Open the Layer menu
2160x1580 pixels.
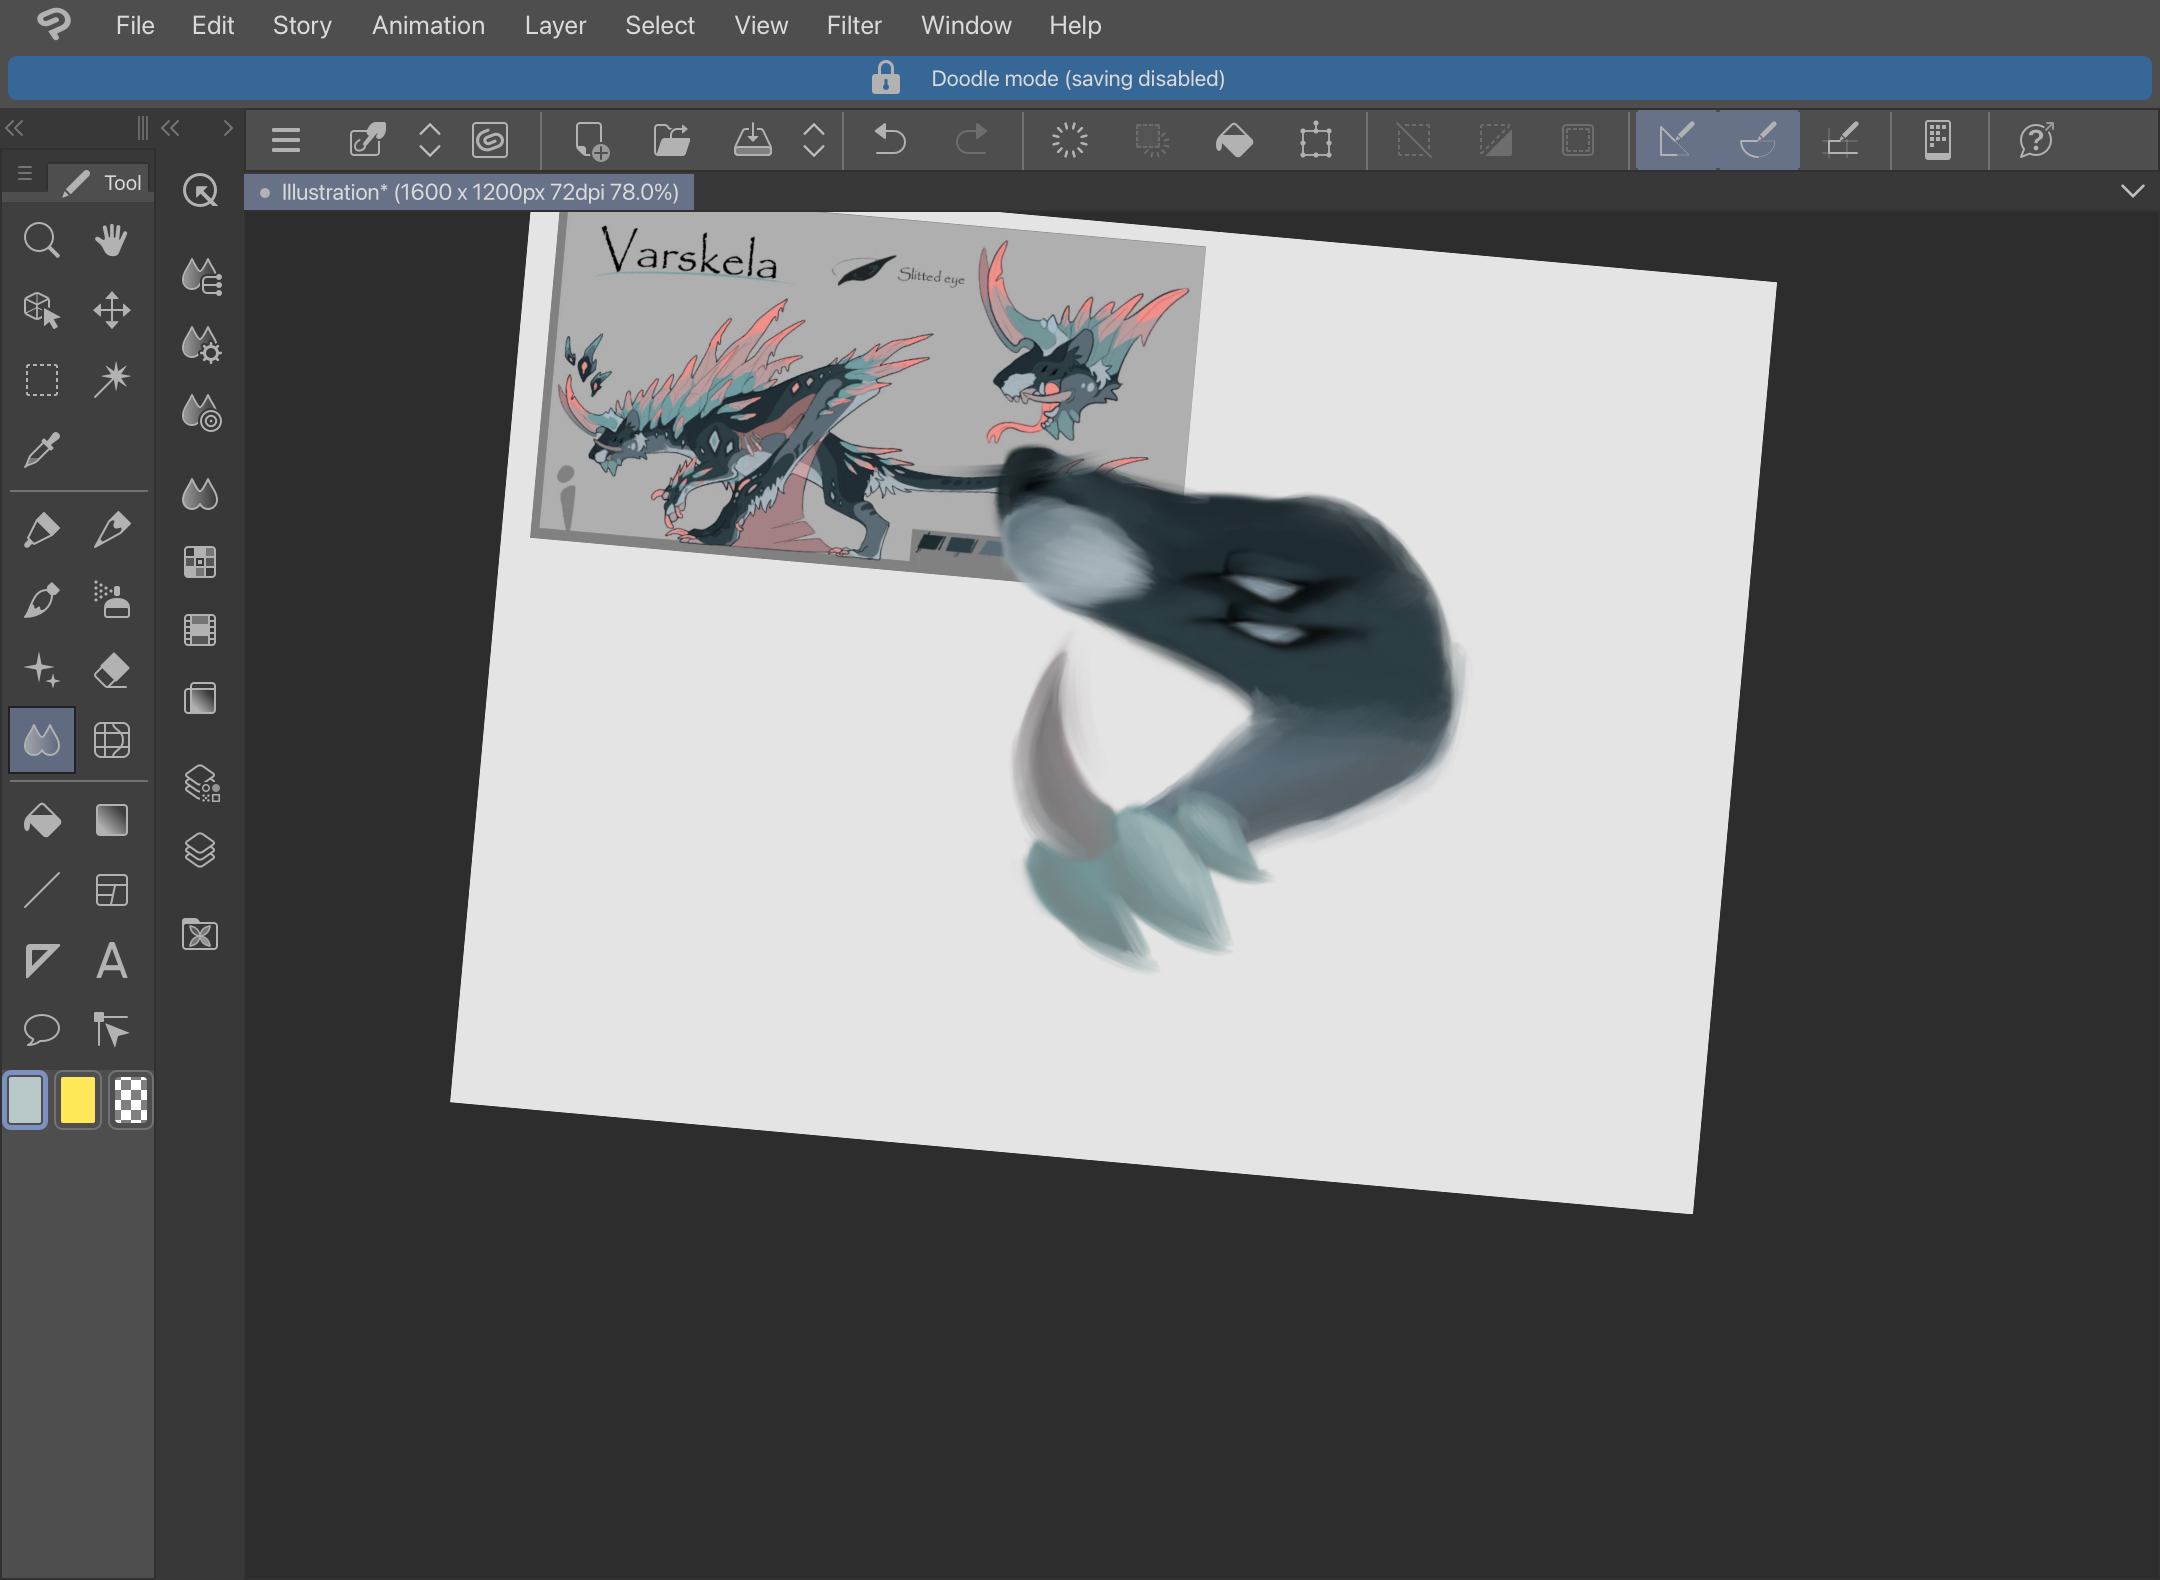tap(555, 25)
